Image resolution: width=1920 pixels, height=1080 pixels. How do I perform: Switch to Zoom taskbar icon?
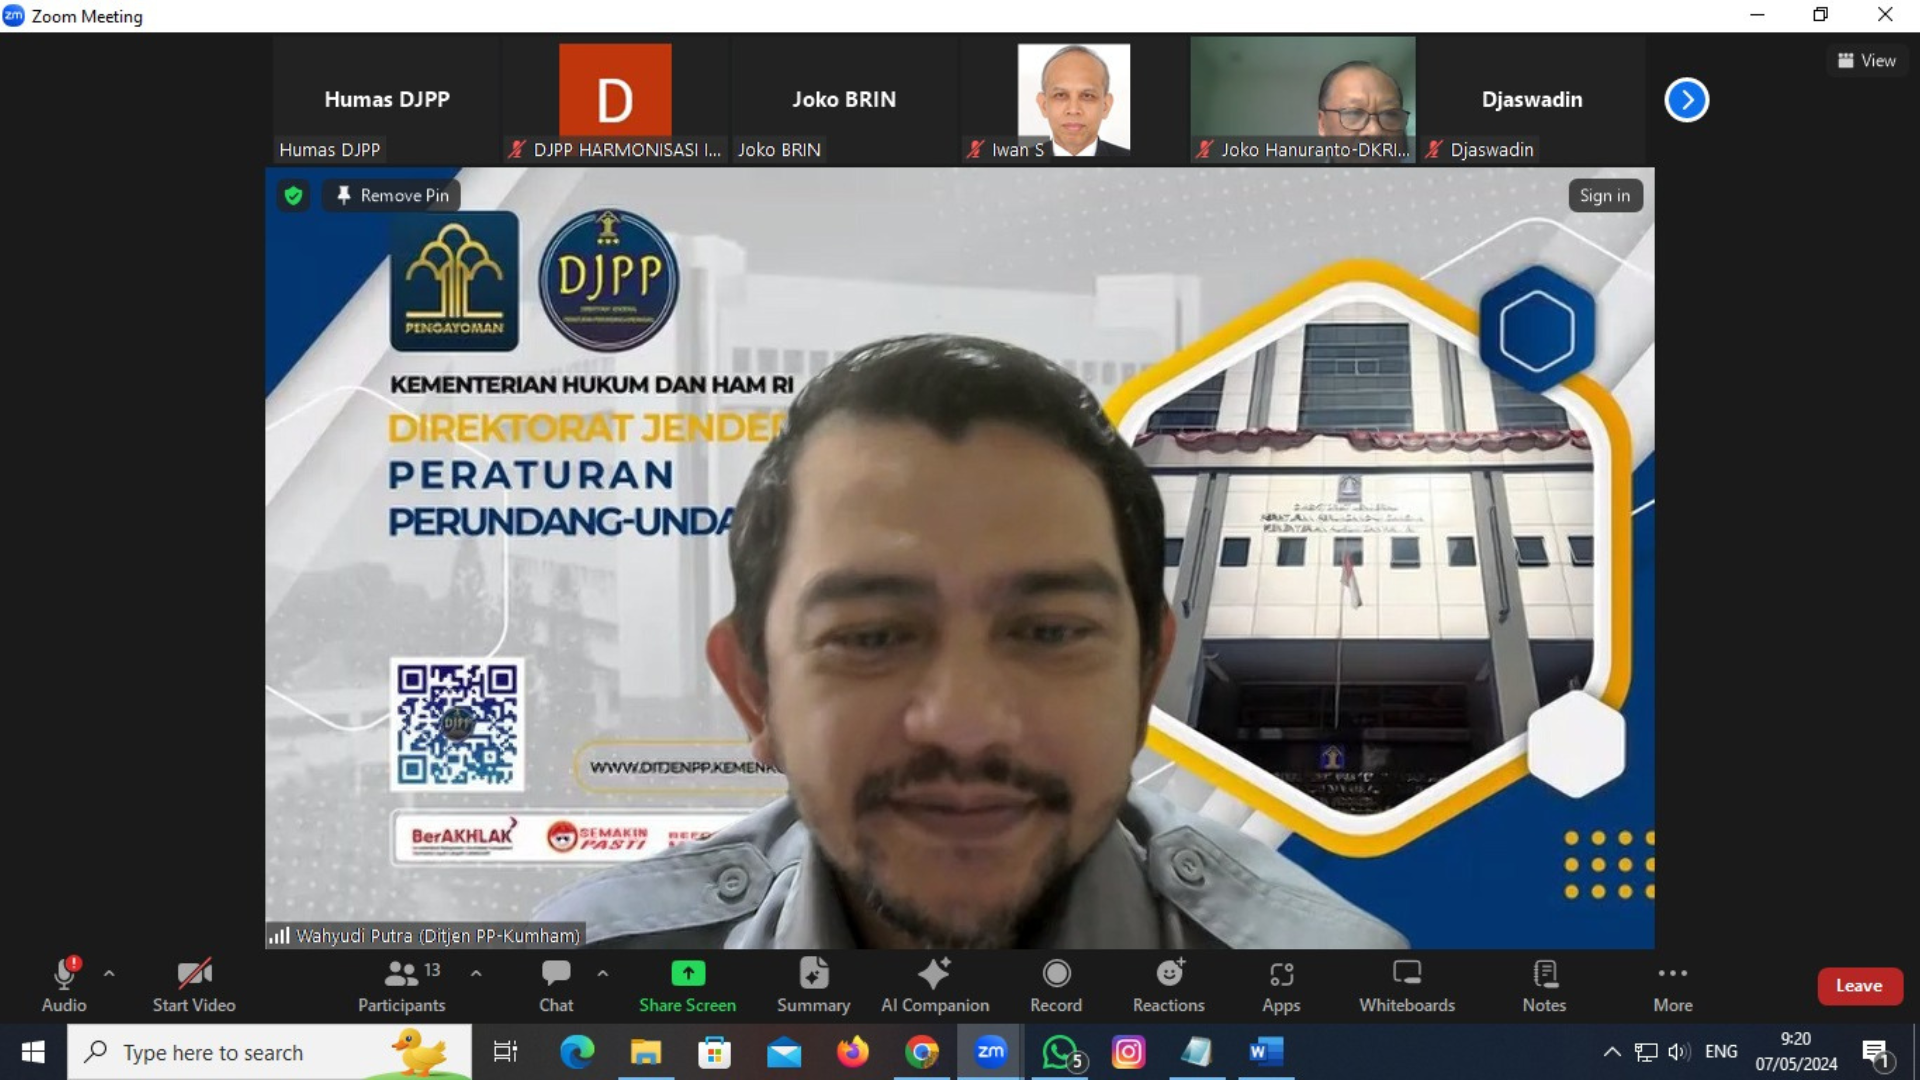pyautogui.click(x=990, y=1052)
